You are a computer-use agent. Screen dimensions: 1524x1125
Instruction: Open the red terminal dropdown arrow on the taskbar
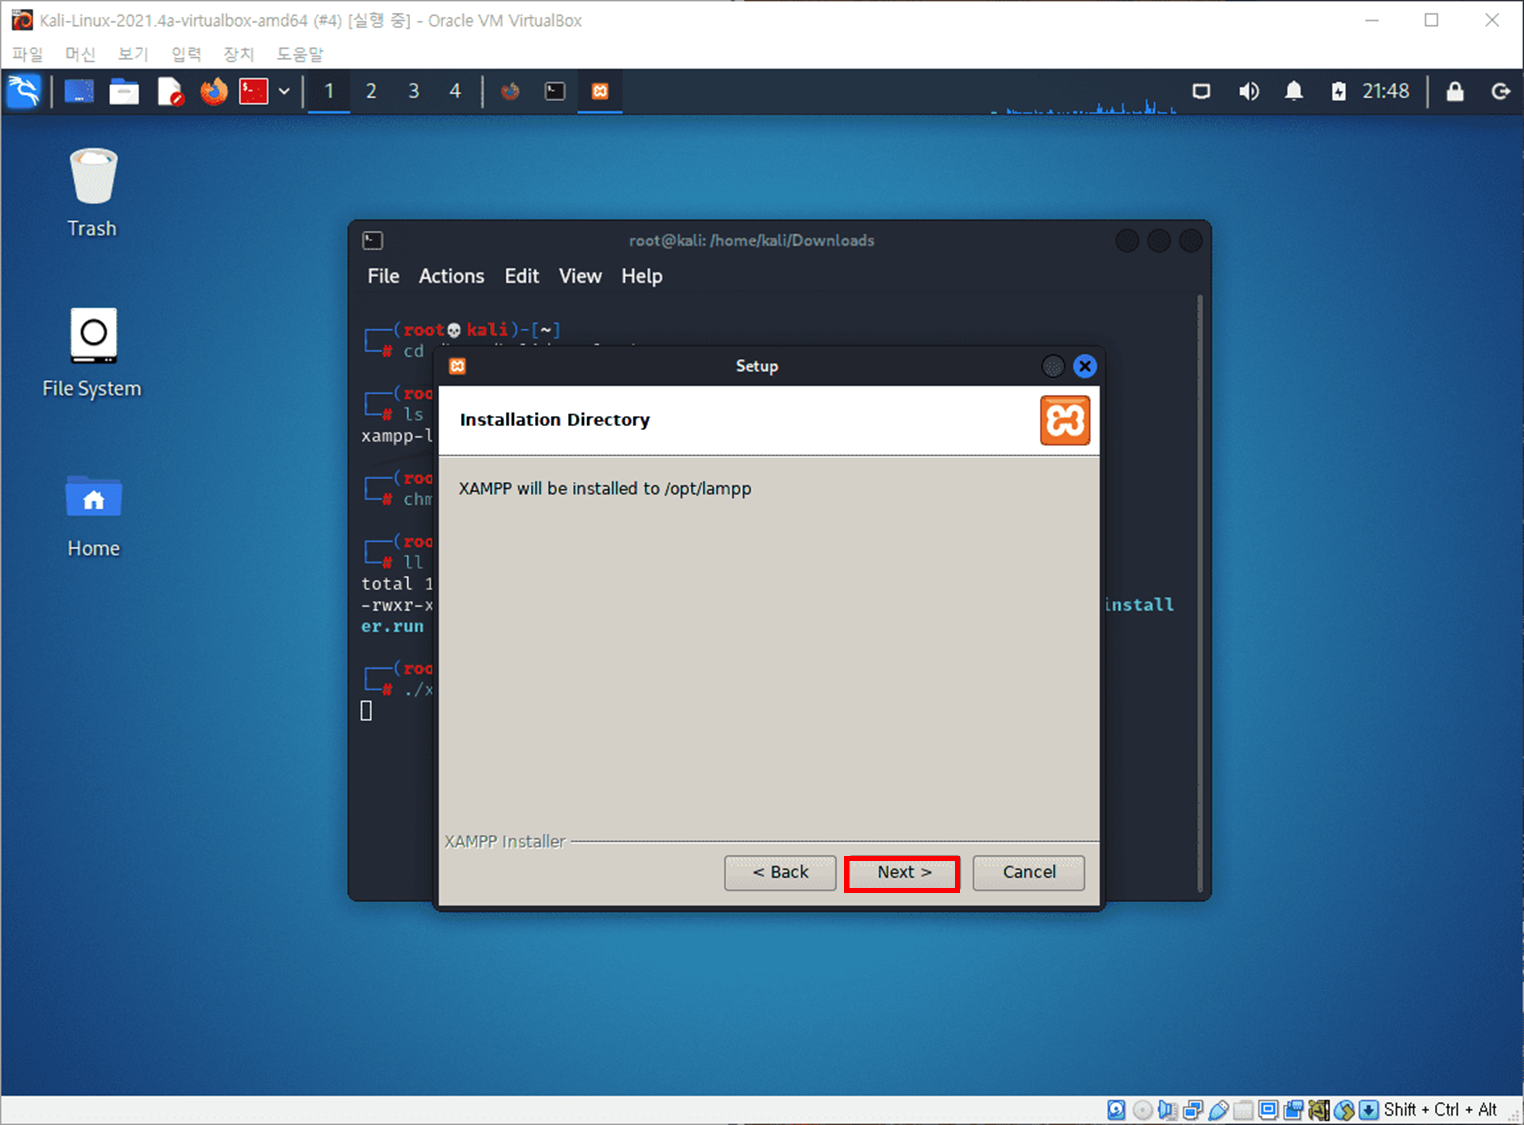click(284, 91)
